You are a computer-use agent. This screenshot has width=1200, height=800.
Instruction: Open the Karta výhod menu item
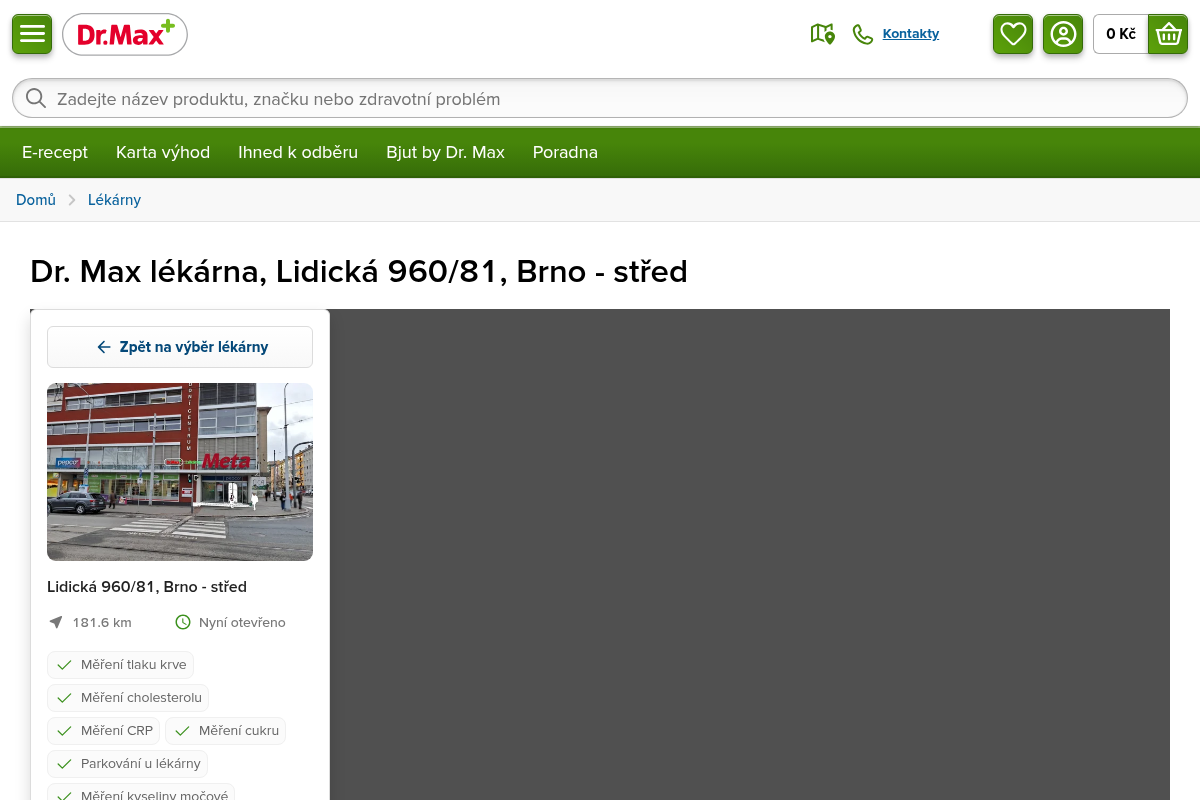[x=163, y=152]
